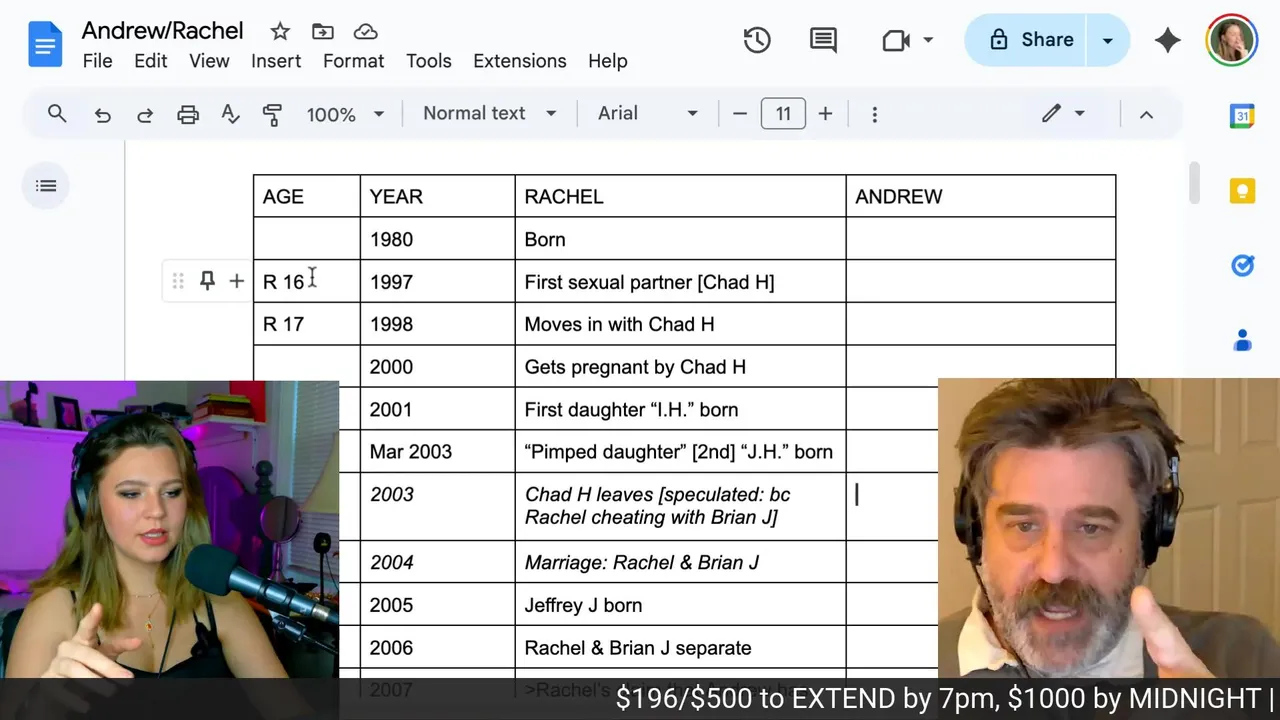Grab the row drag handle dots

pyautogui.click(x=178, y=282)
